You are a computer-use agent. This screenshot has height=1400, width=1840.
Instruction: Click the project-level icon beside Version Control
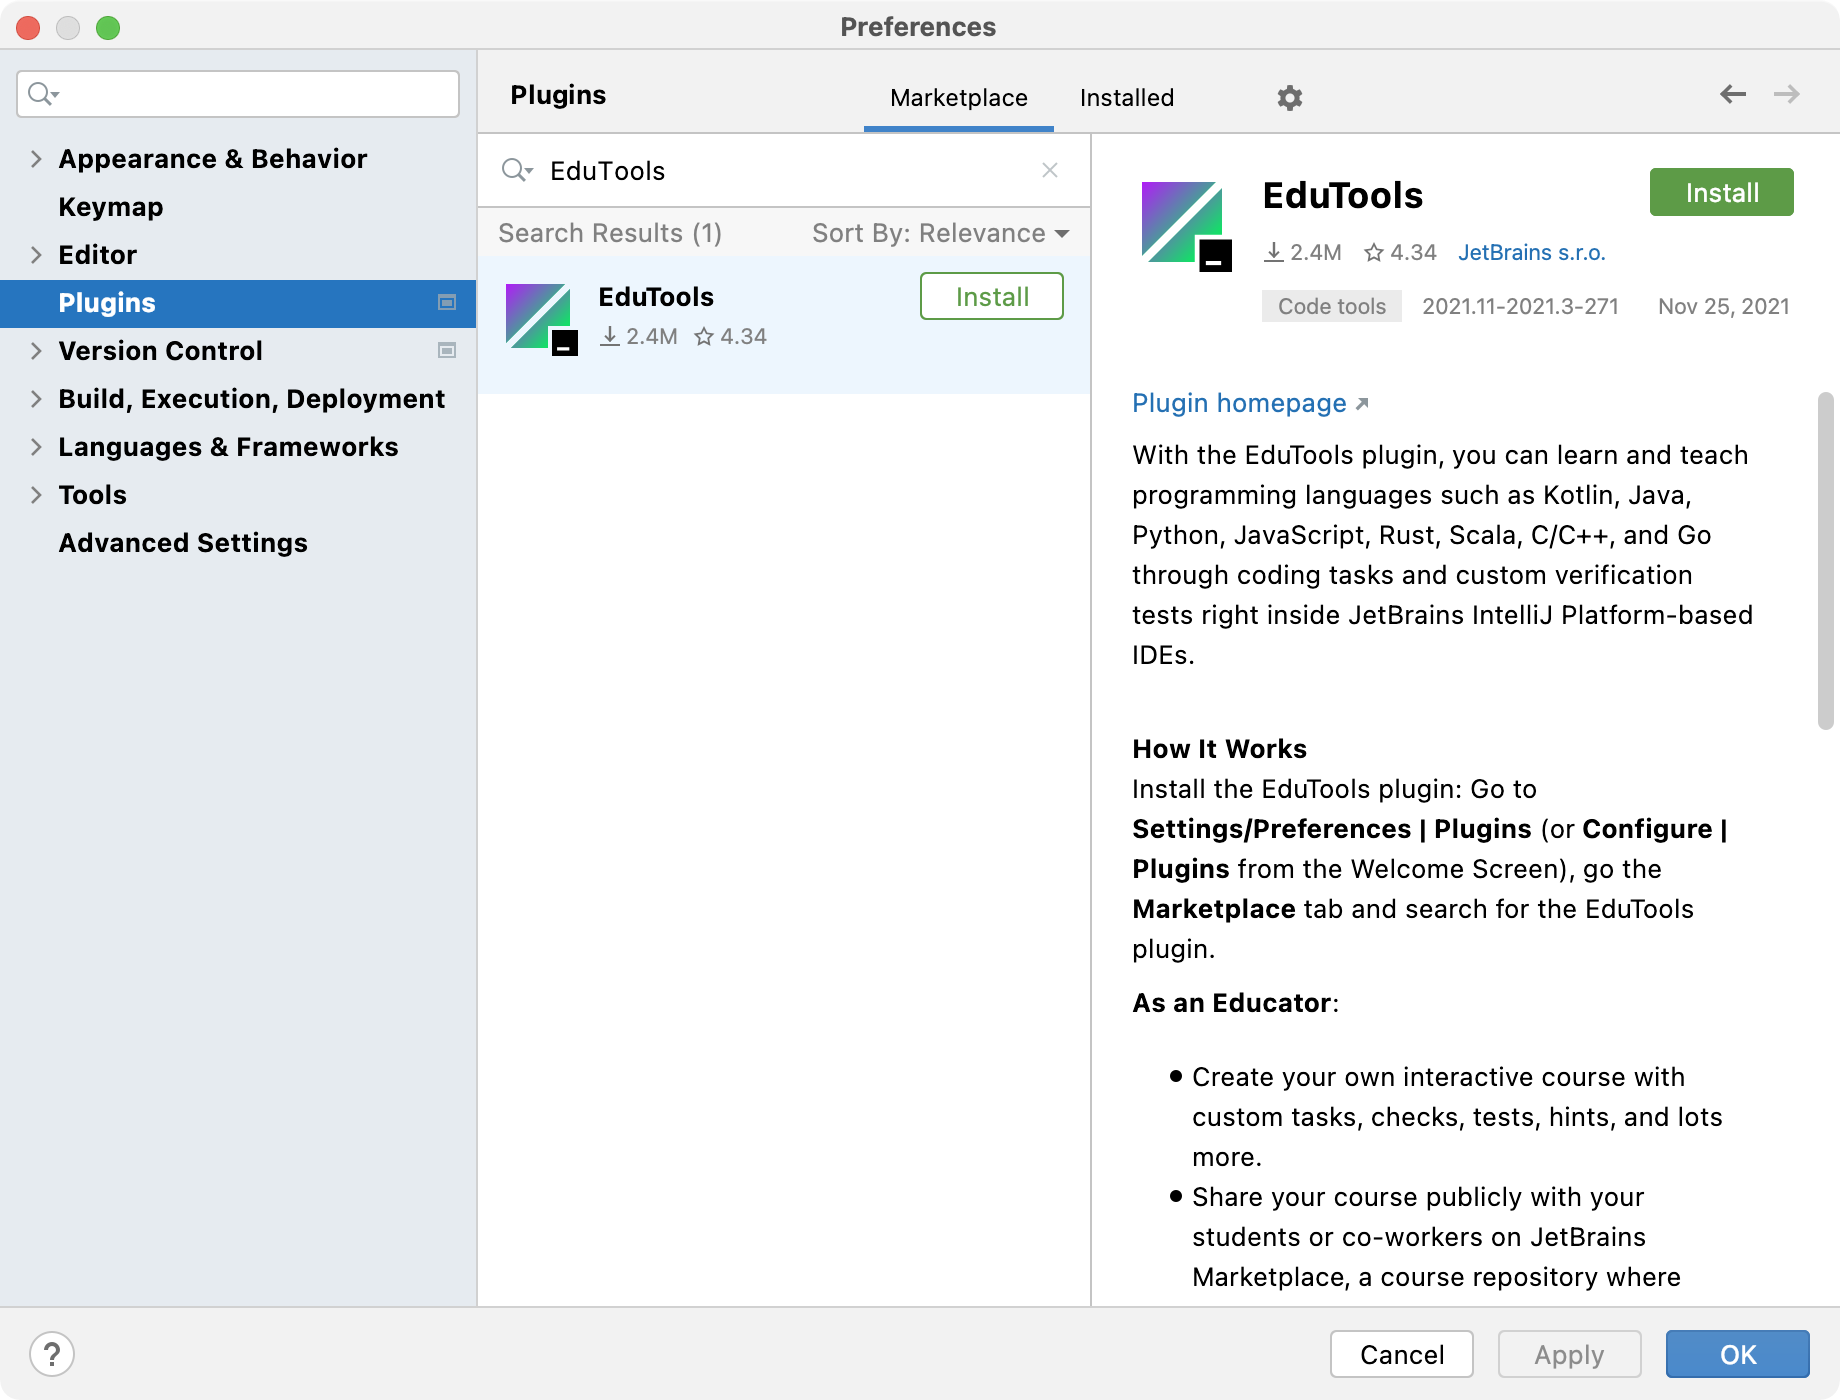point(447,350)
